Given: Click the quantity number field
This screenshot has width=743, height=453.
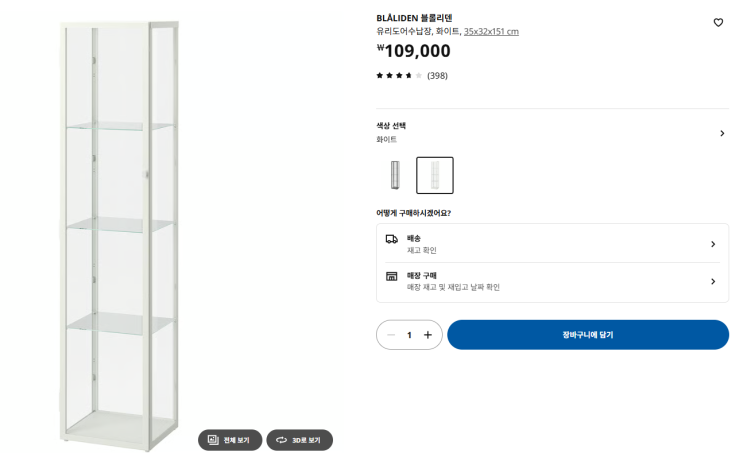Looking at the screenshot, I should (x=409, y=335).
